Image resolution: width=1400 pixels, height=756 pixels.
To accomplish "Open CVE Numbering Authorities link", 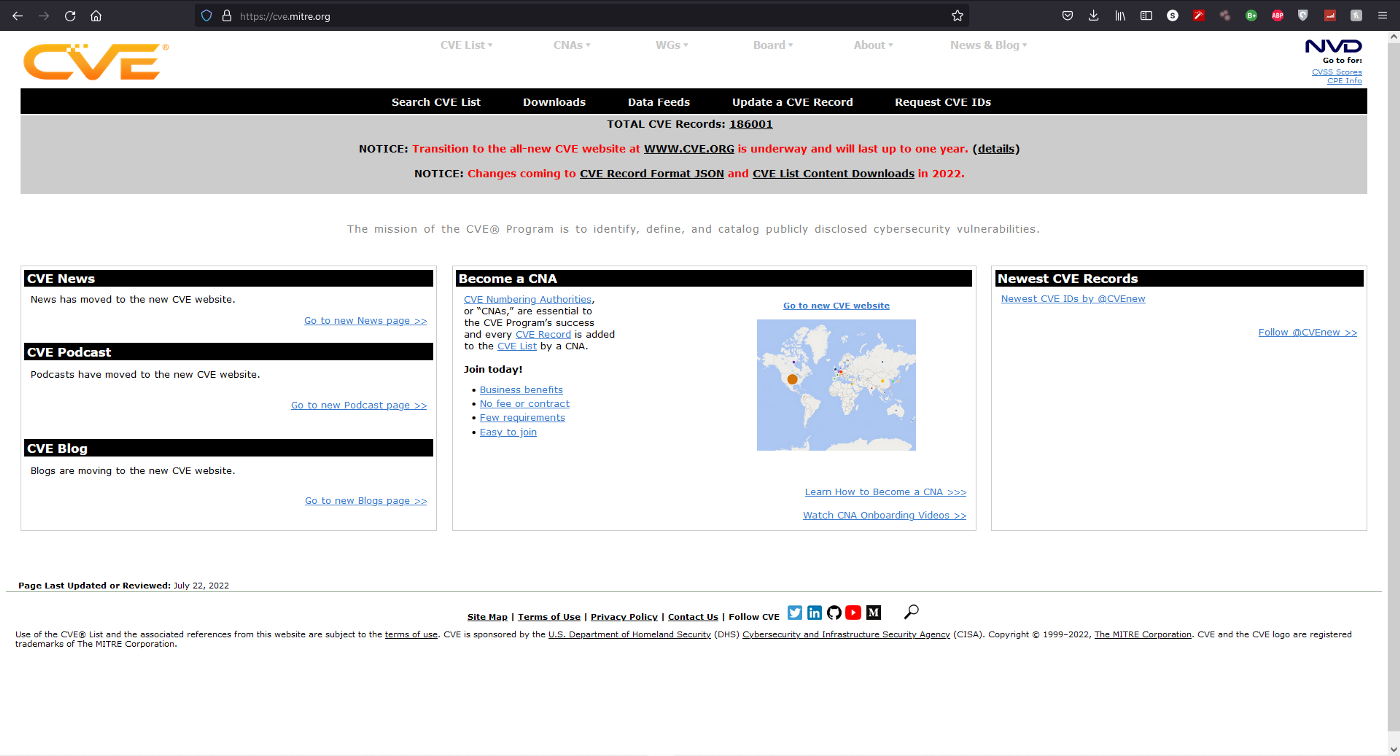I will [x=528, y=299].
